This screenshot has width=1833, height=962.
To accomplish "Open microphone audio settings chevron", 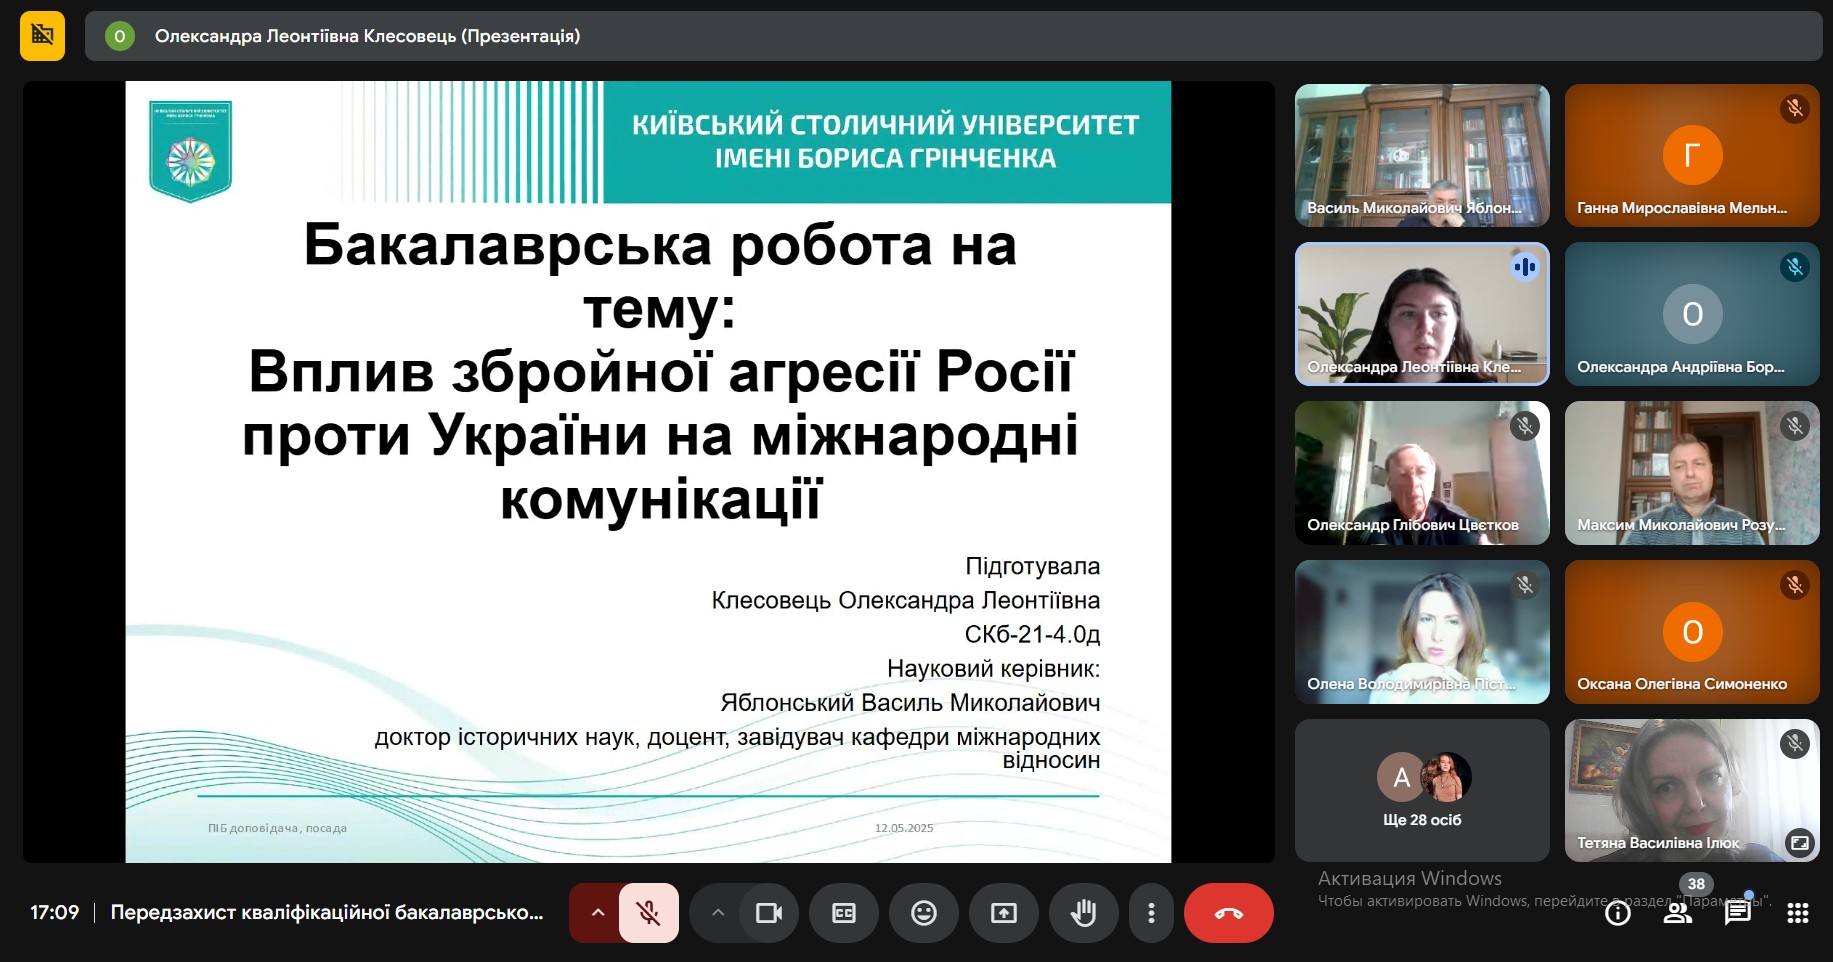I will pos(597,913).
